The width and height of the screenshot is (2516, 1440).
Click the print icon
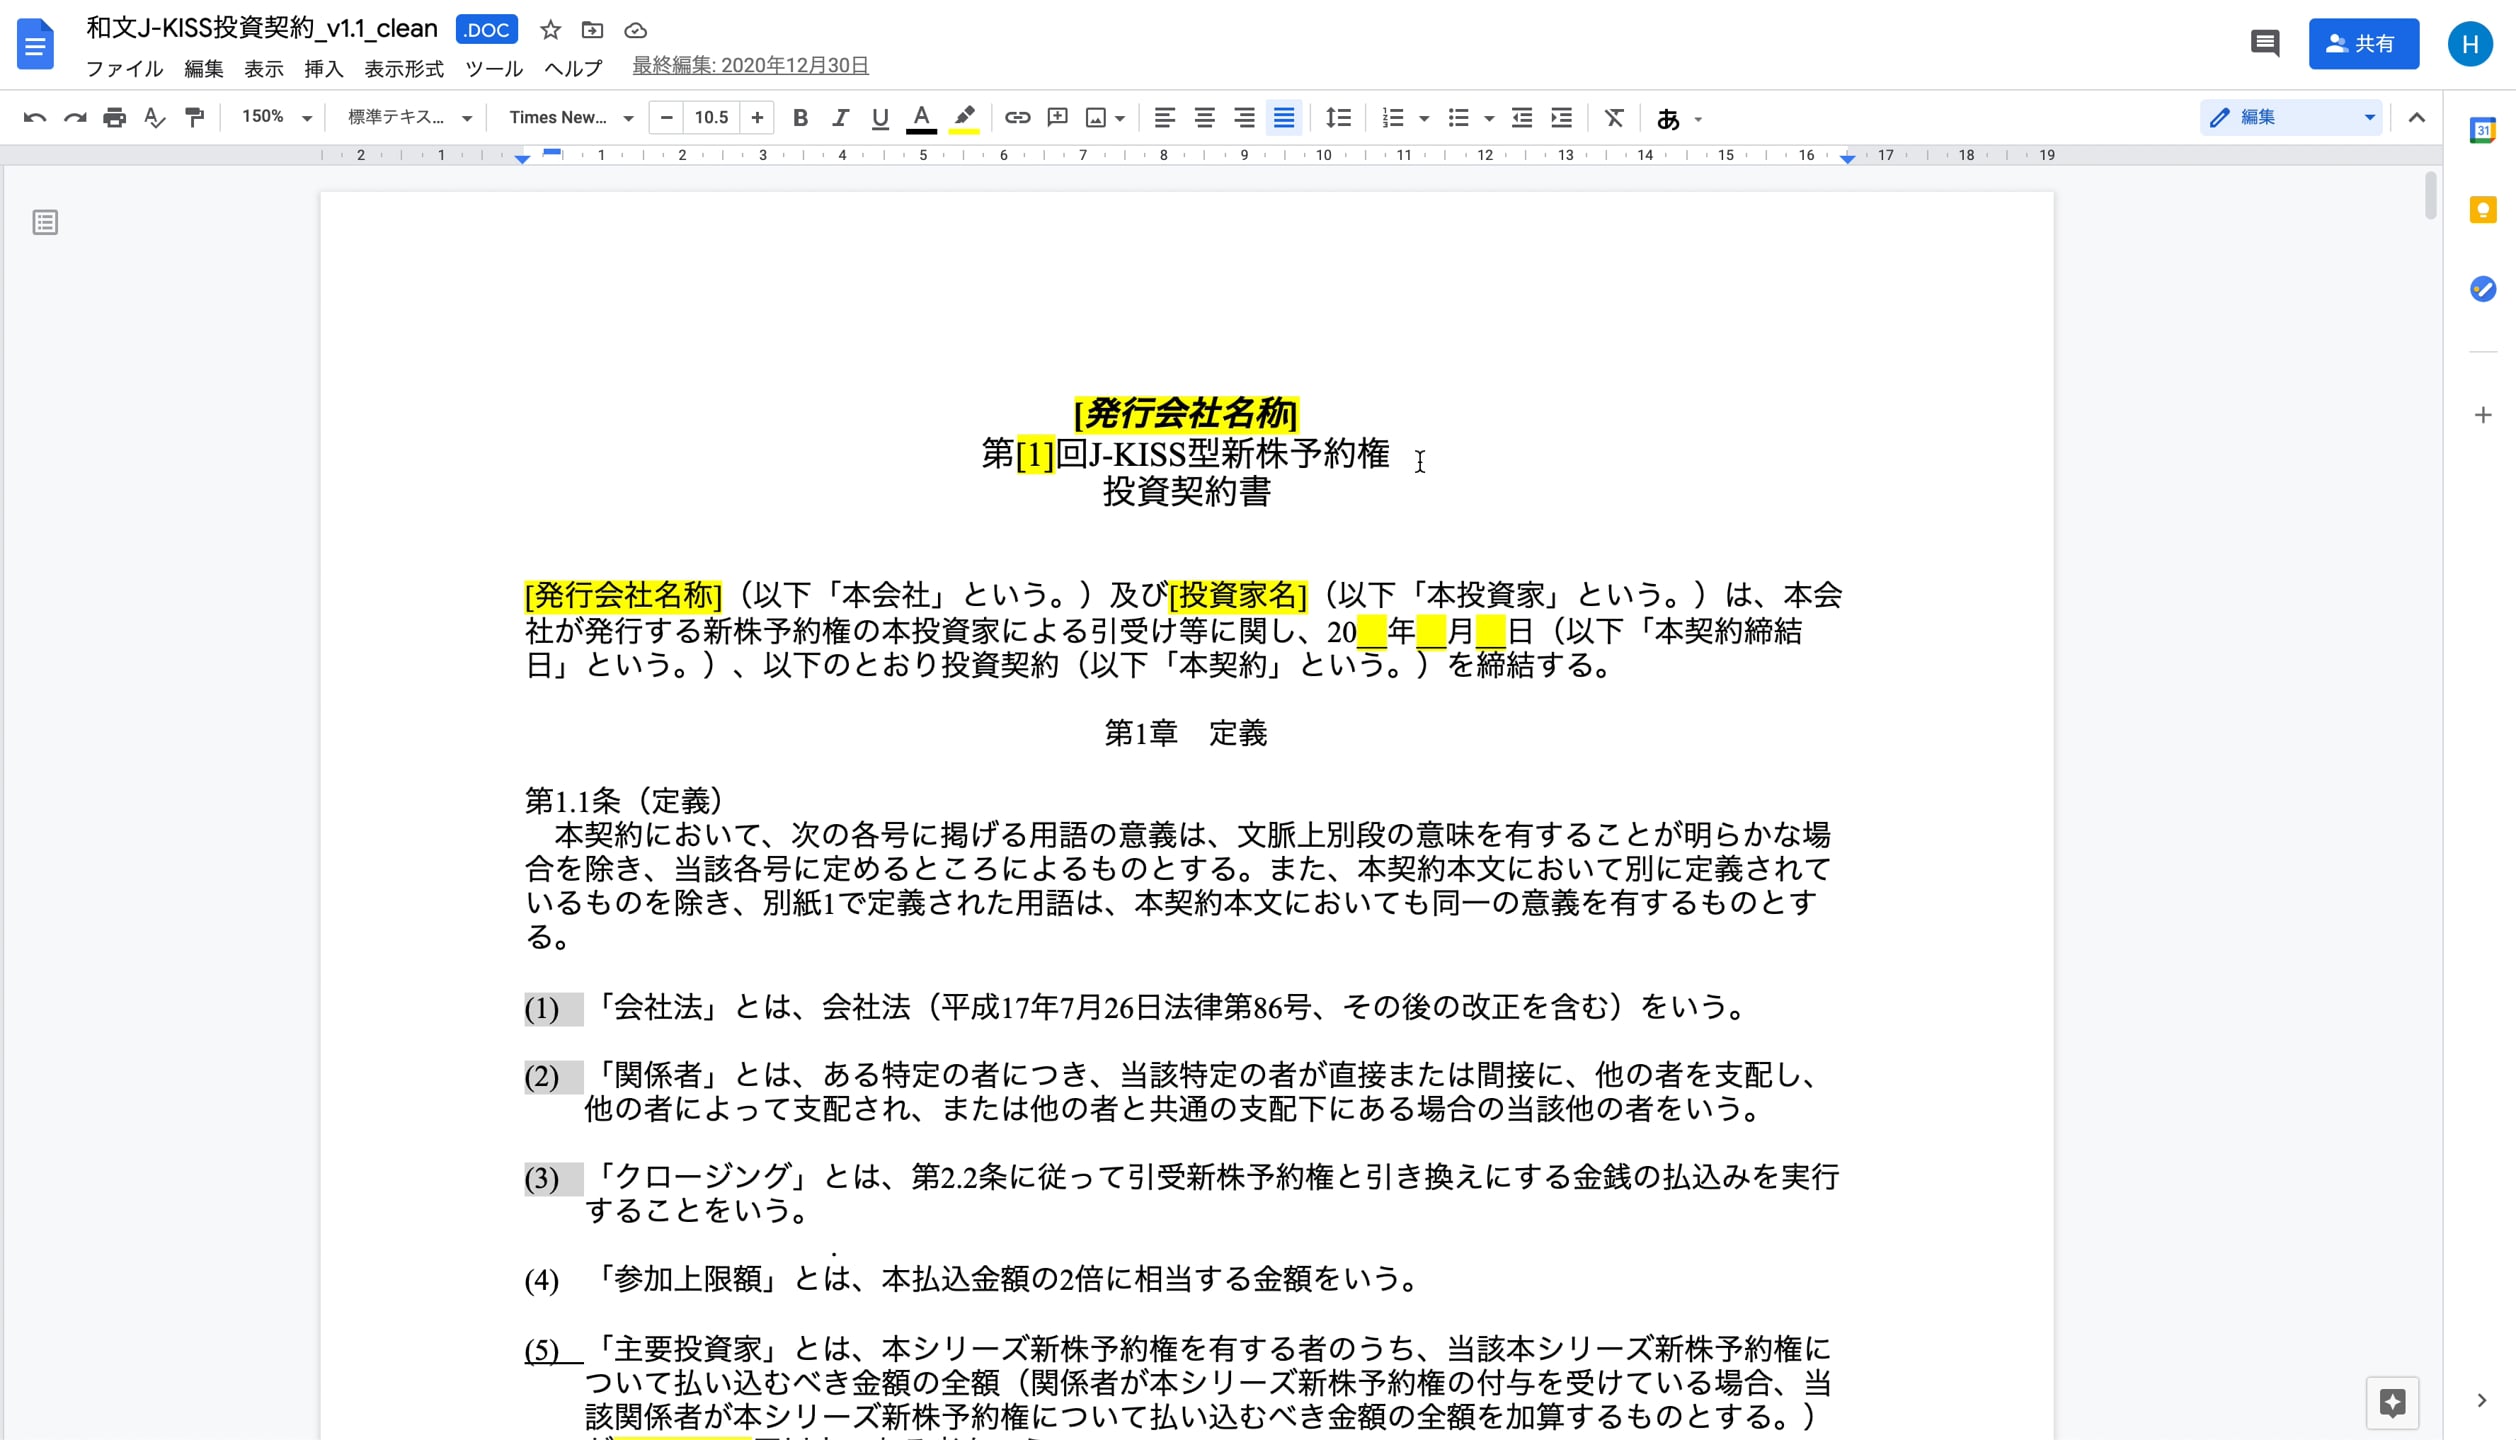pyautogui.click(x=114, y=118)
